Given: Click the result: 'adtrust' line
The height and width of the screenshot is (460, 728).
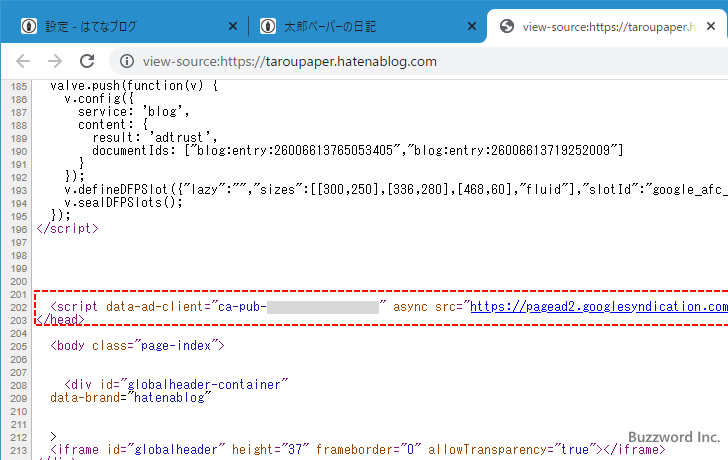Looking at the screenshot, I should (x=155, y=138).
